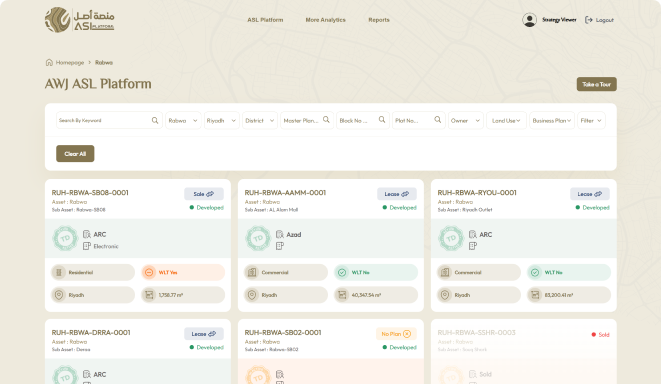The image size is (661, 384).
Task: Open asset title RUH-RBWA-DRRA-0001
Action: coord(91,333)
